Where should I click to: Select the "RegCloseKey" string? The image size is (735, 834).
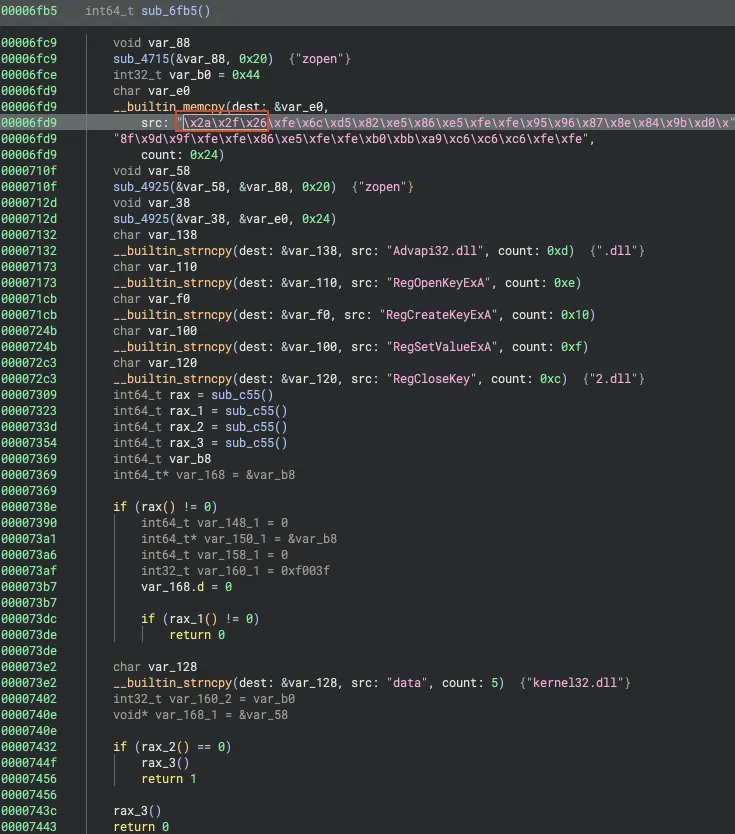pos(431,379)
